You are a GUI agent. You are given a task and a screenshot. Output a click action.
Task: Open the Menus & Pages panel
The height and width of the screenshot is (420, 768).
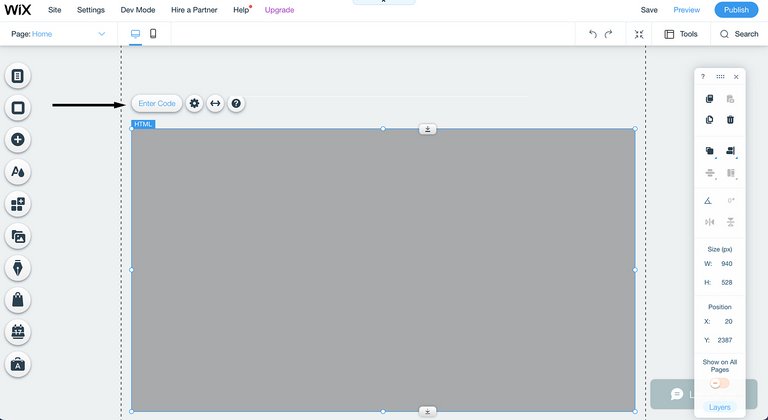18,76
